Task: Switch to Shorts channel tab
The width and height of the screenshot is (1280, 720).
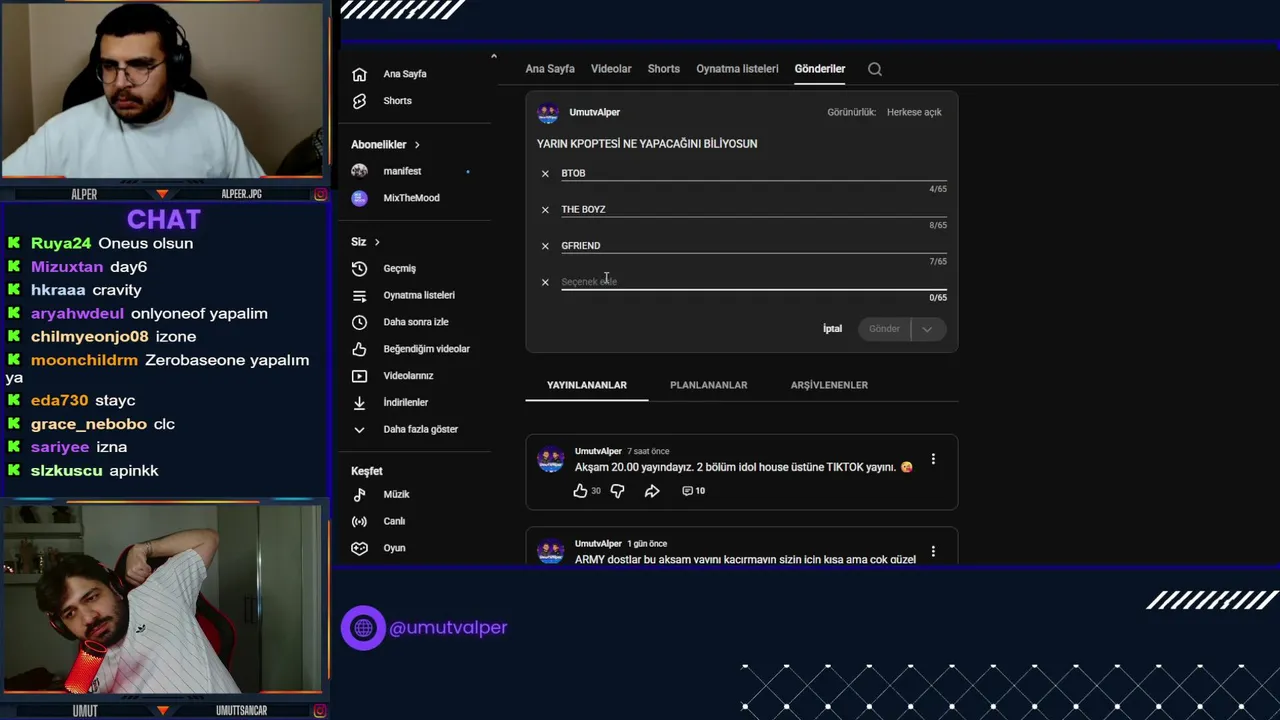Action: click(x=664, y=69)
